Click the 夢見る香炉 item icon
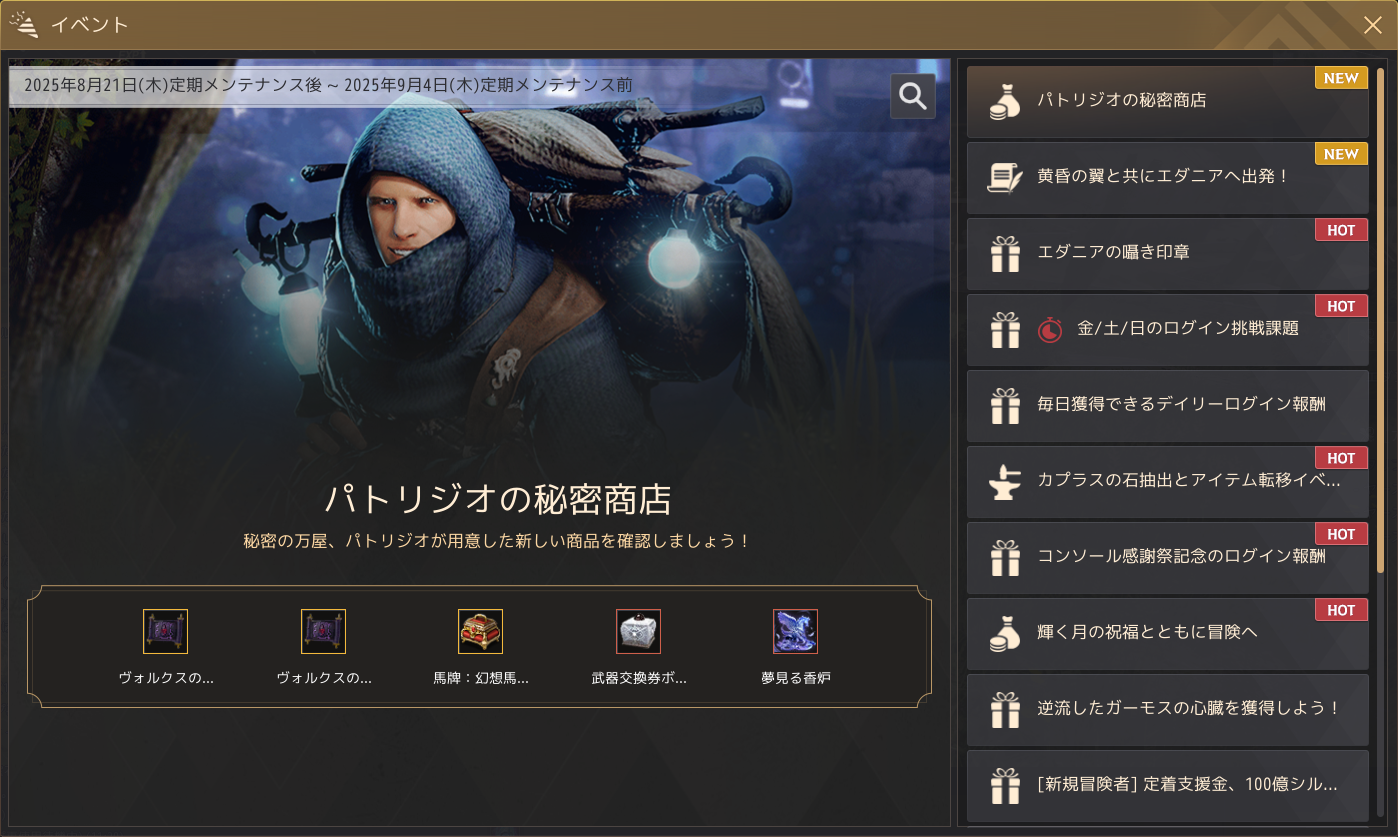 click(x=795, y=632)
